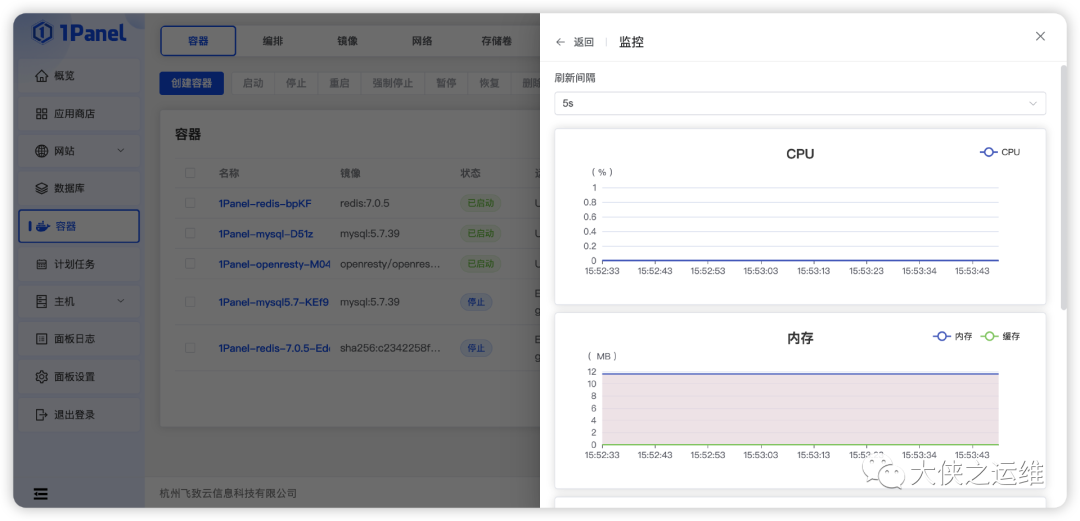Open 计划任务 in the sidebar
The image size is (1080, 521).
(x=79, y=264)
